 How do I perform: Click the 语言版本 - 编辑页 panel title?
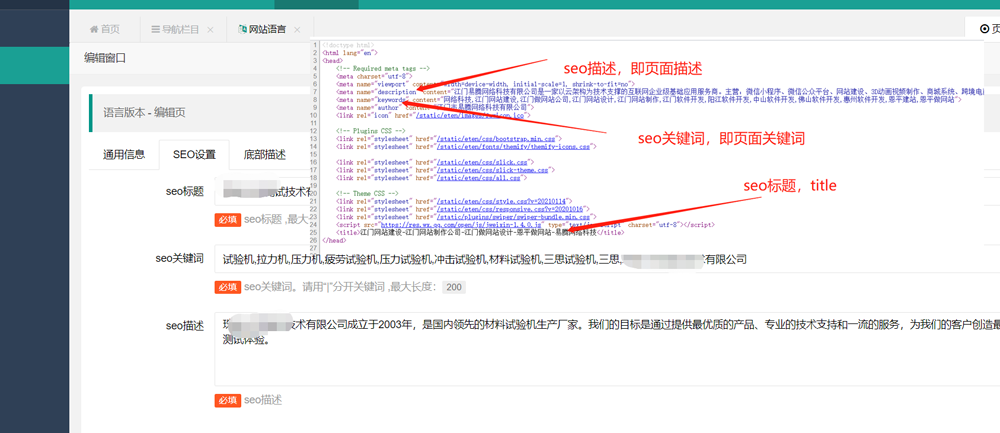(144, 113)
